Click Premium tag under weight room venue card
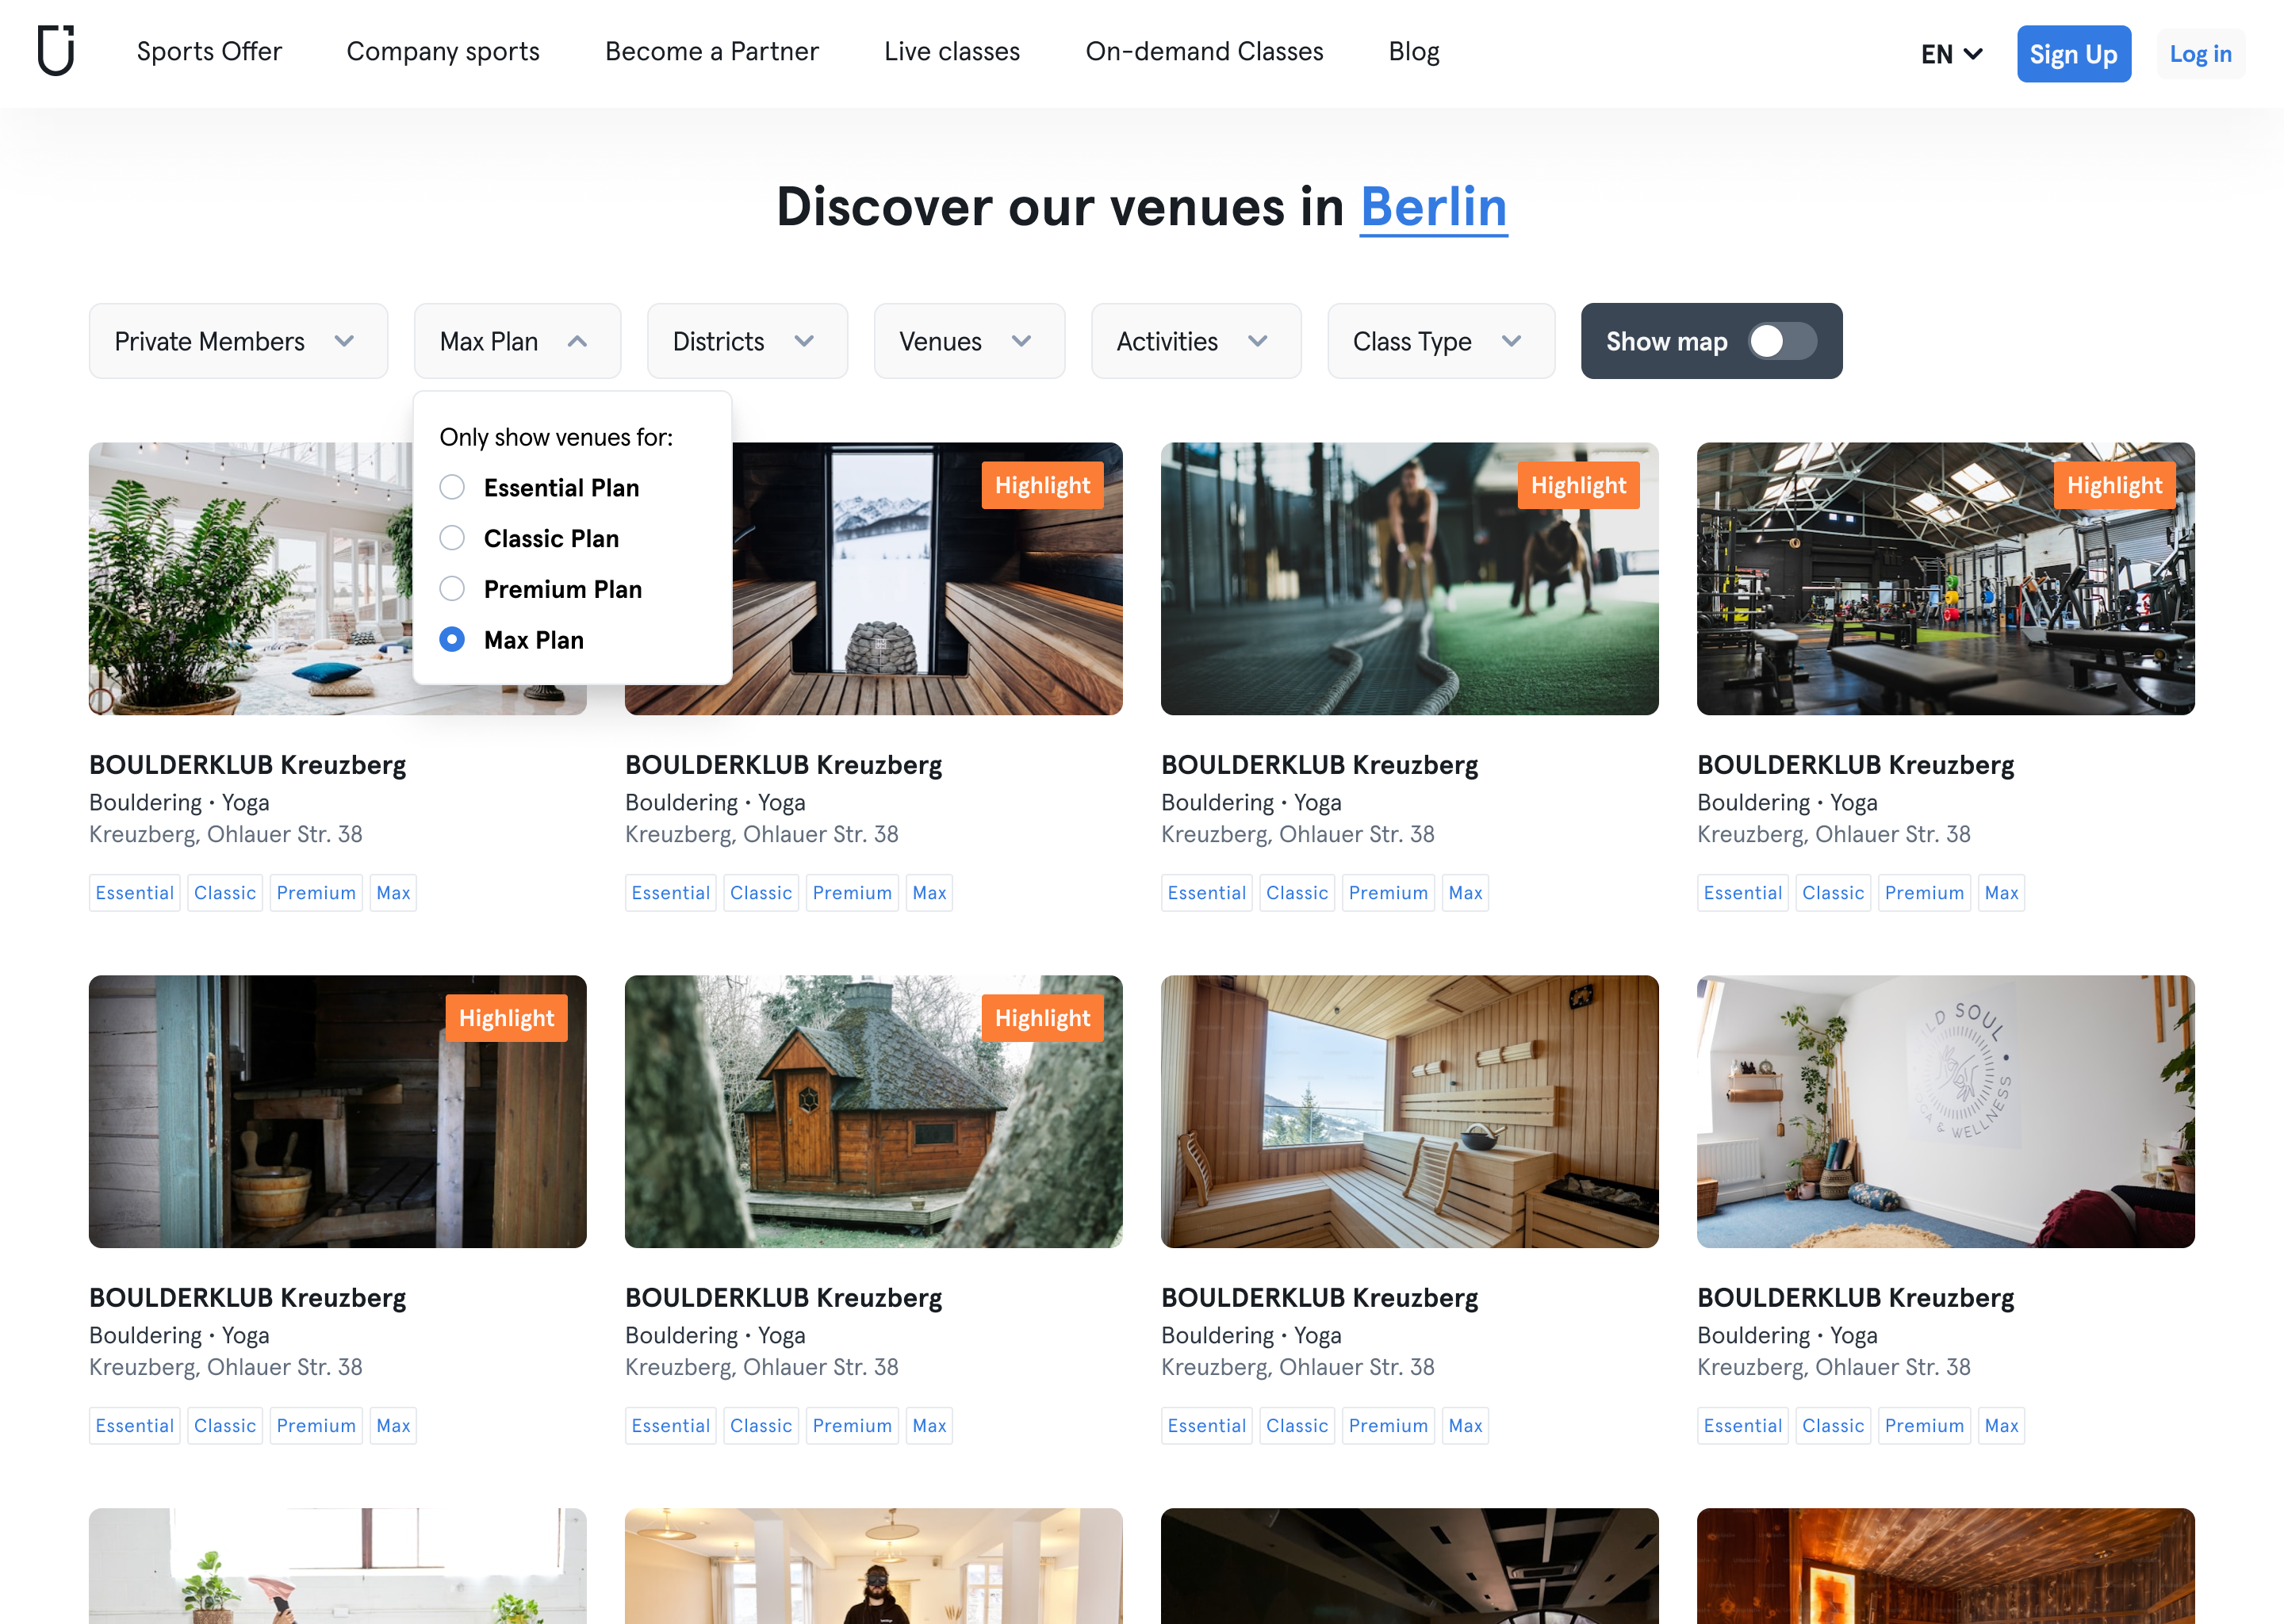 1923,892
